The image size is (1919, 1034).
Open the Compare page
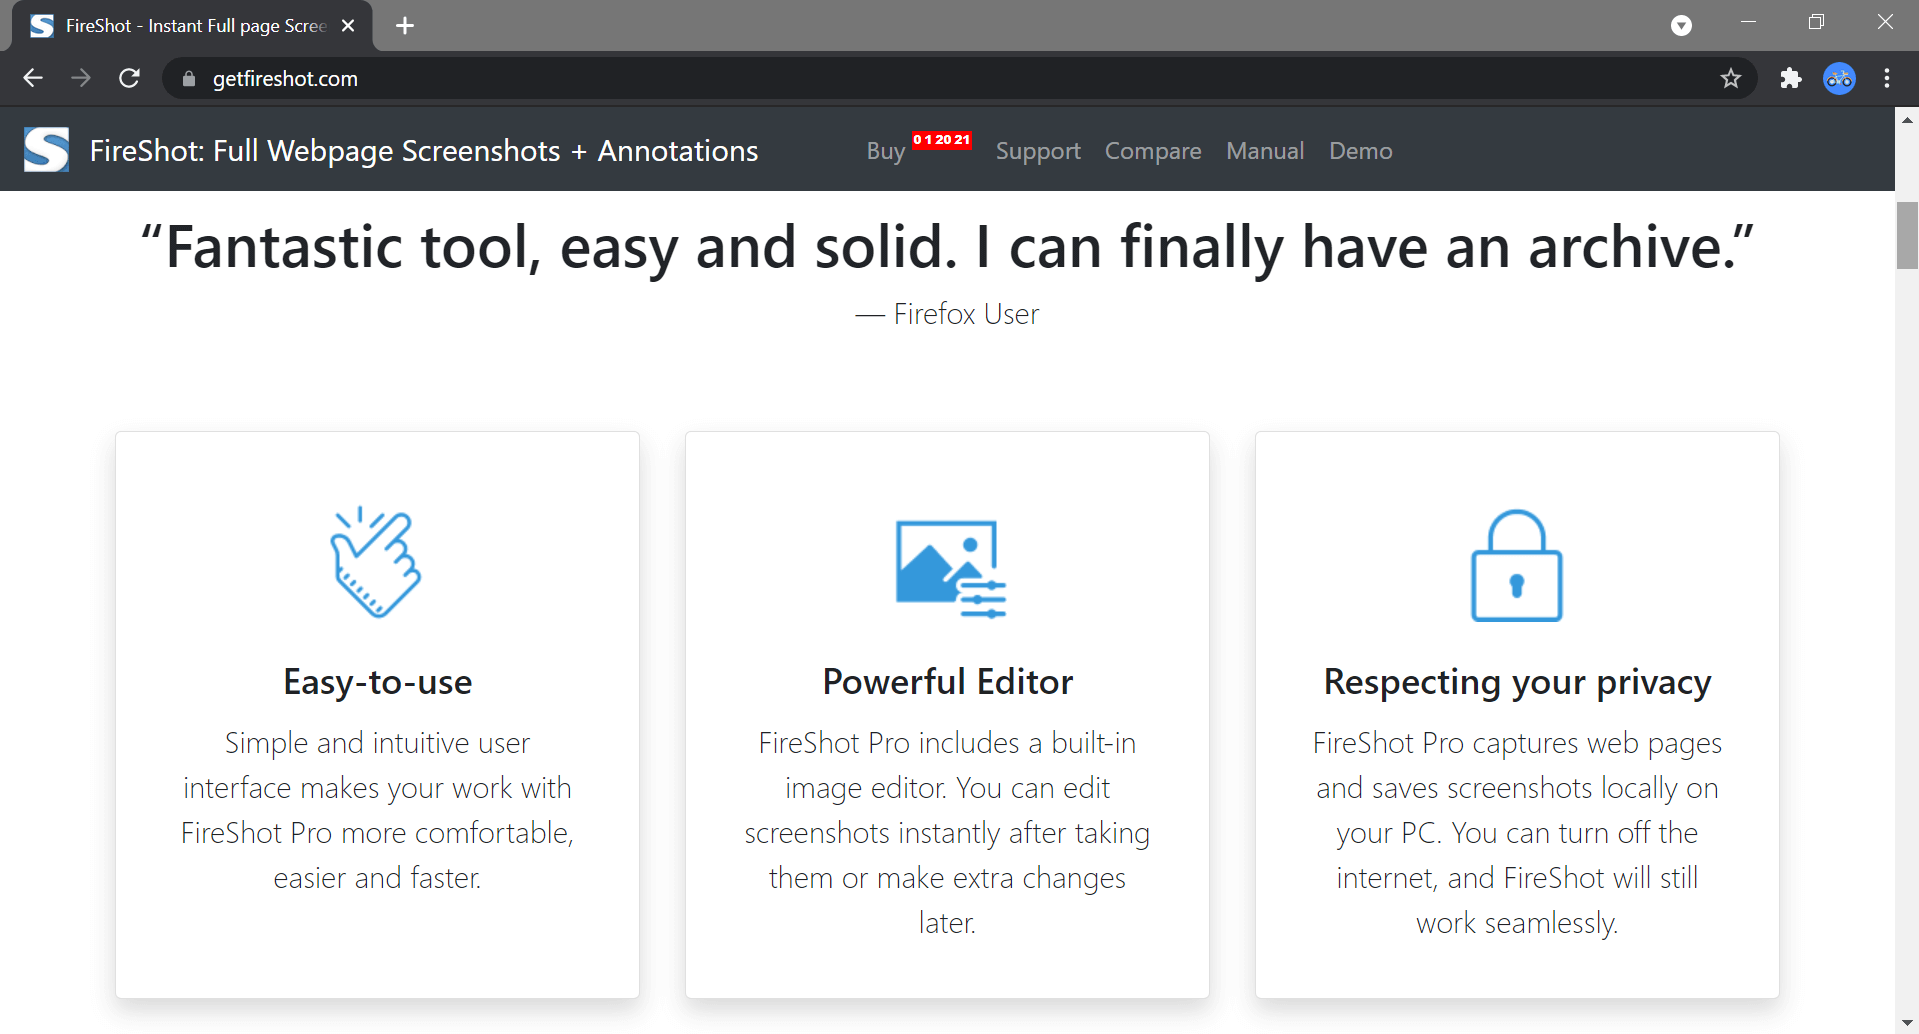[1153, 151]
